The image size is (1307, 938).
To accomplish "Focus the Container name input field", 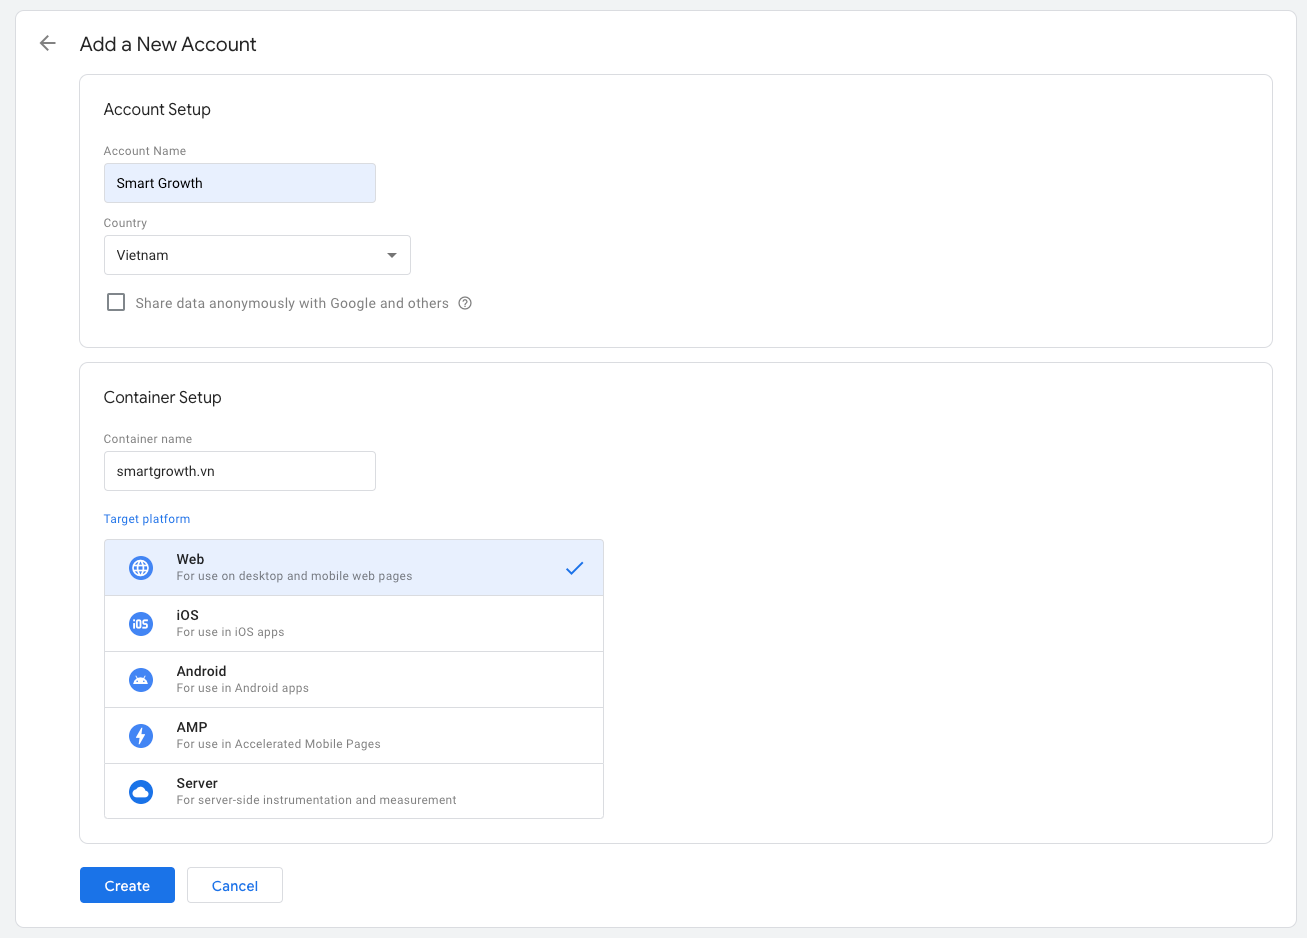I will click(x=240, y=471).
